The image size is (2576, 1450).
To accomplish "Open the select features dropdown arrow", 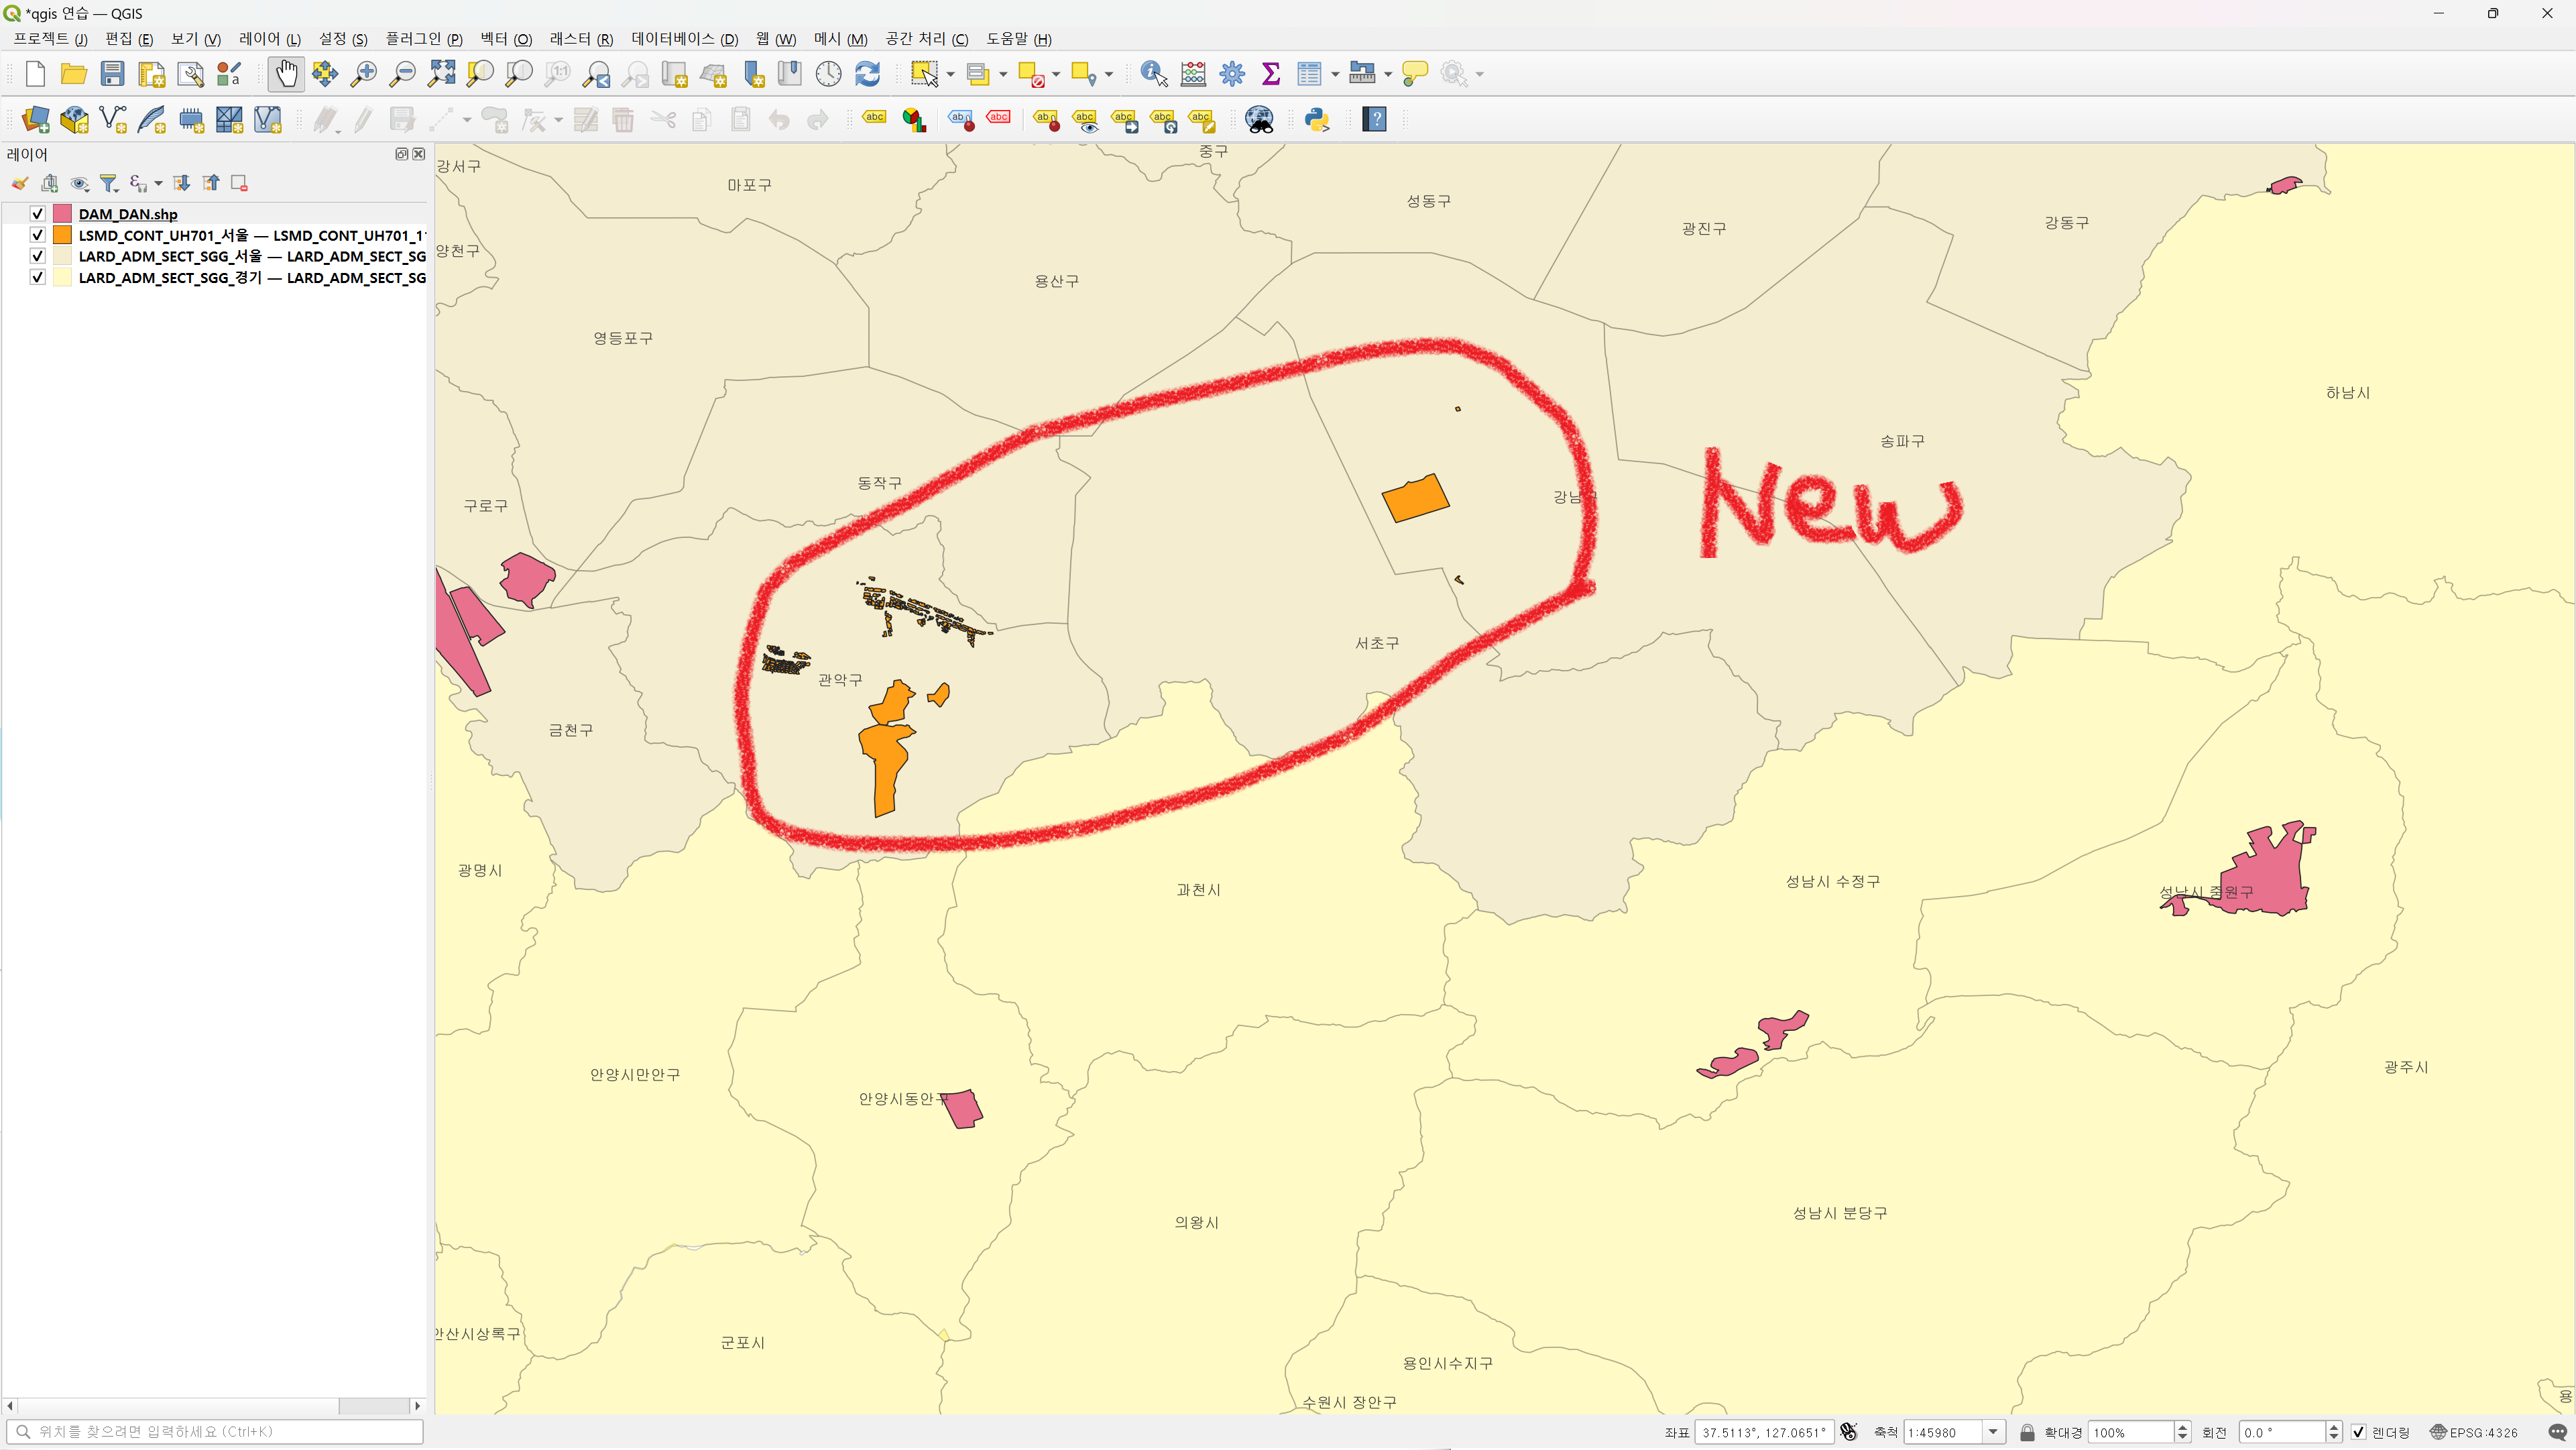I will pyautogui.click(x=950, y=74).
